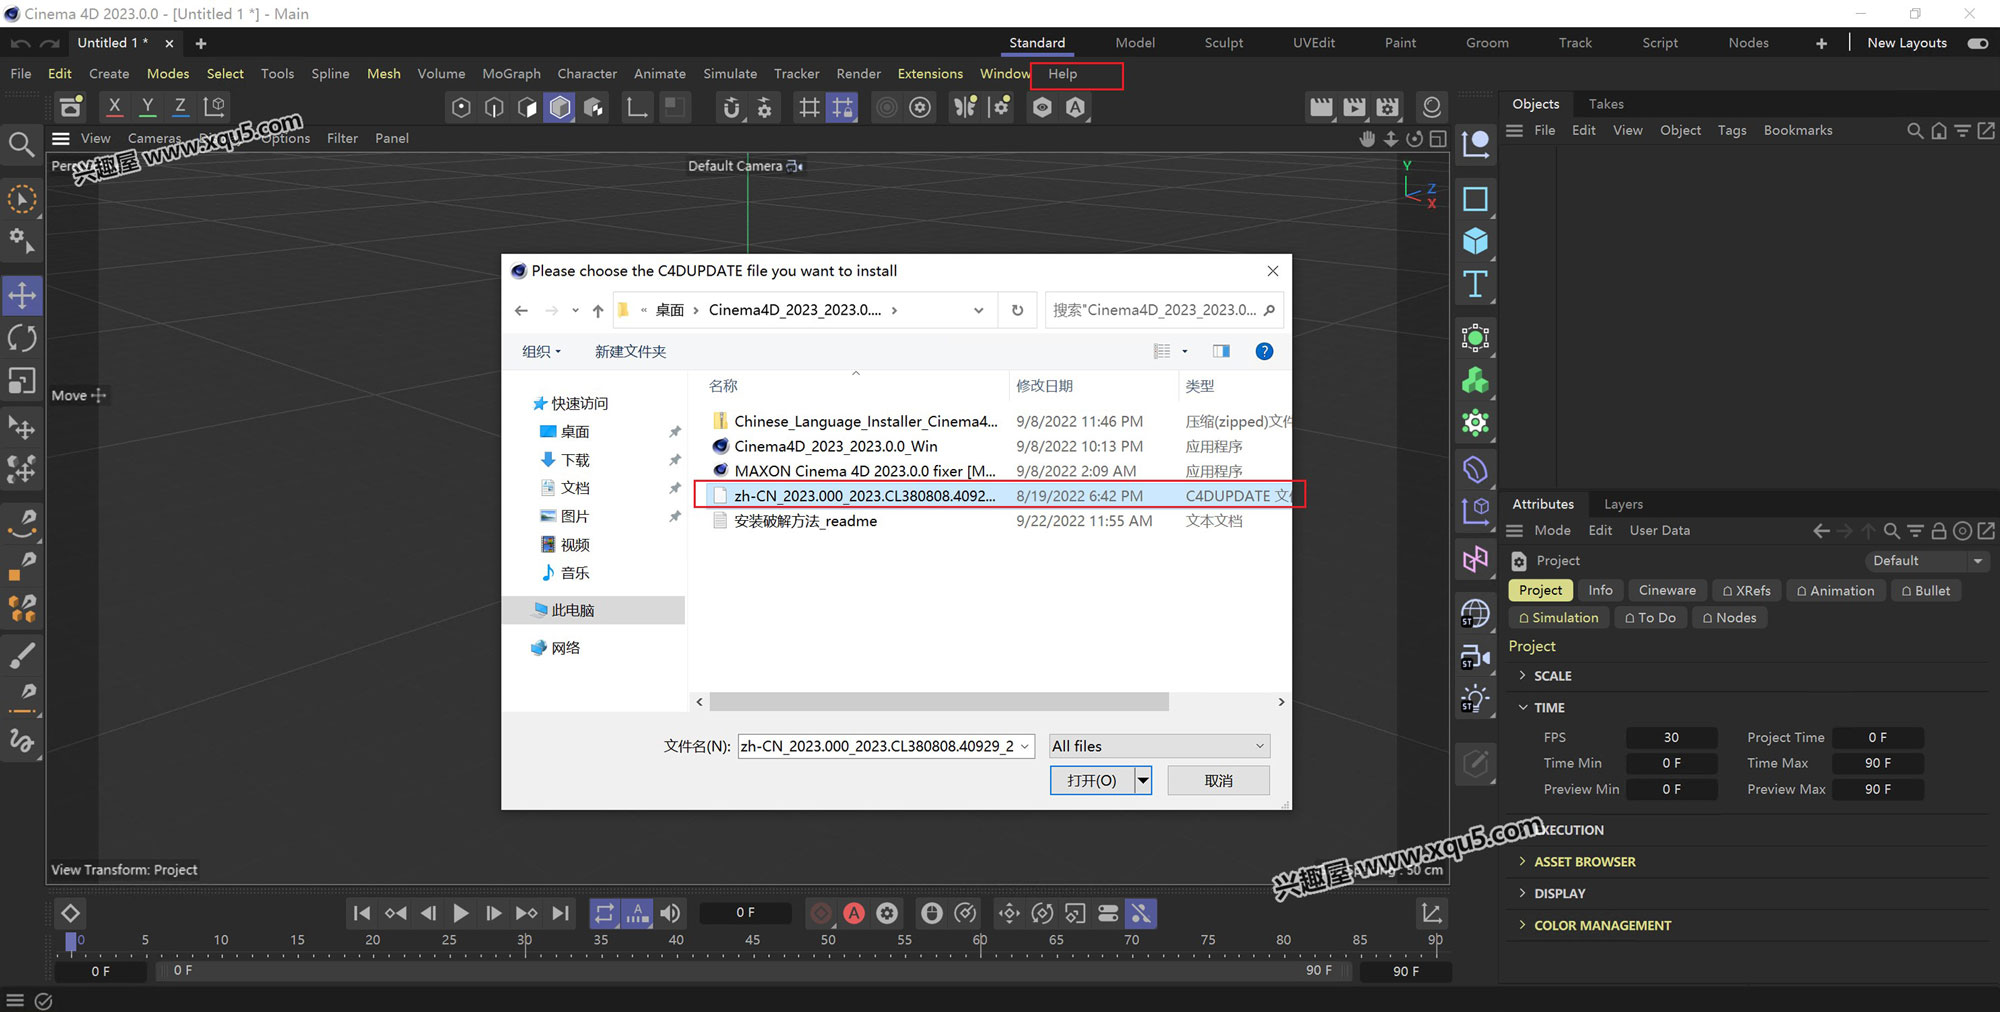
Task: Click the Text spline T icon
Action: click(1475, 285)
